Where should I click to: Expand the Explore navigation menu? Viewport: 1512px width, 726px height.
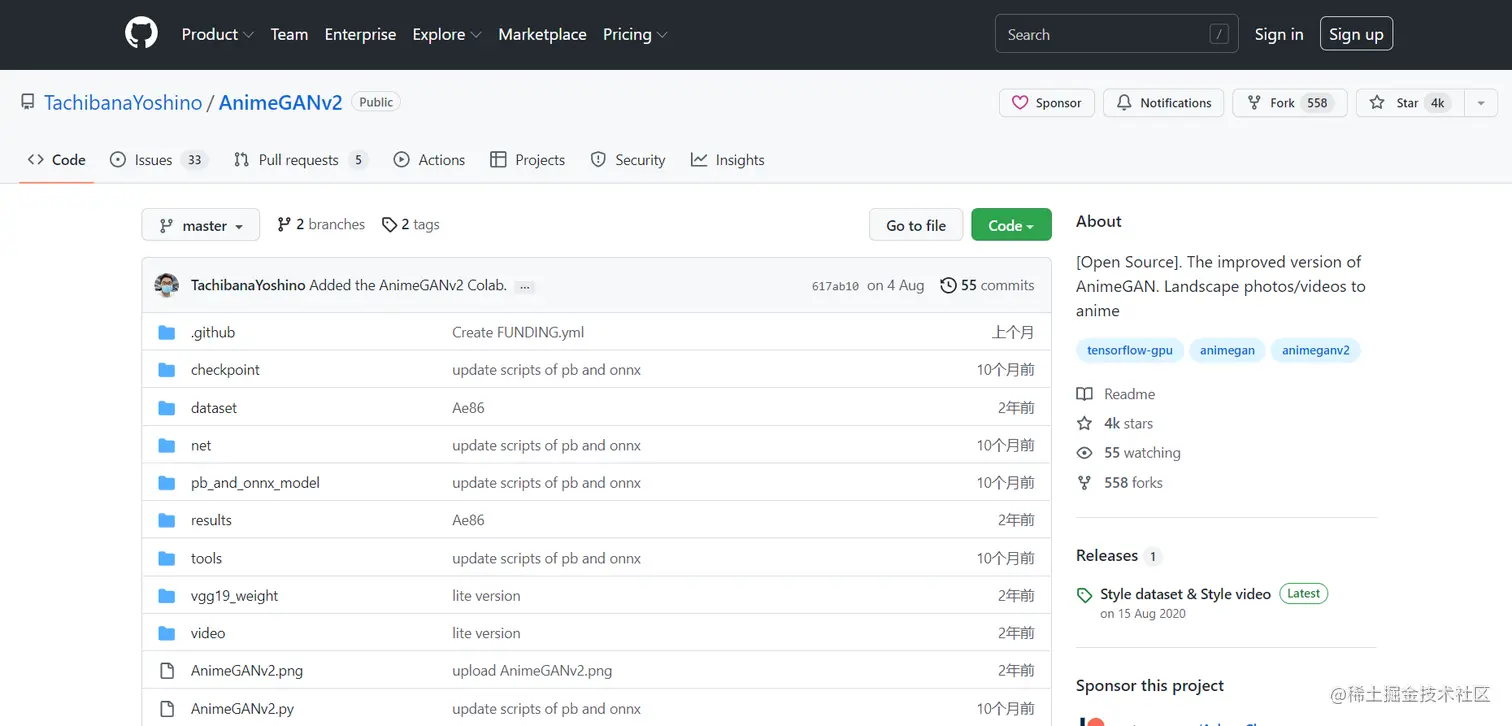pos(447,34)
